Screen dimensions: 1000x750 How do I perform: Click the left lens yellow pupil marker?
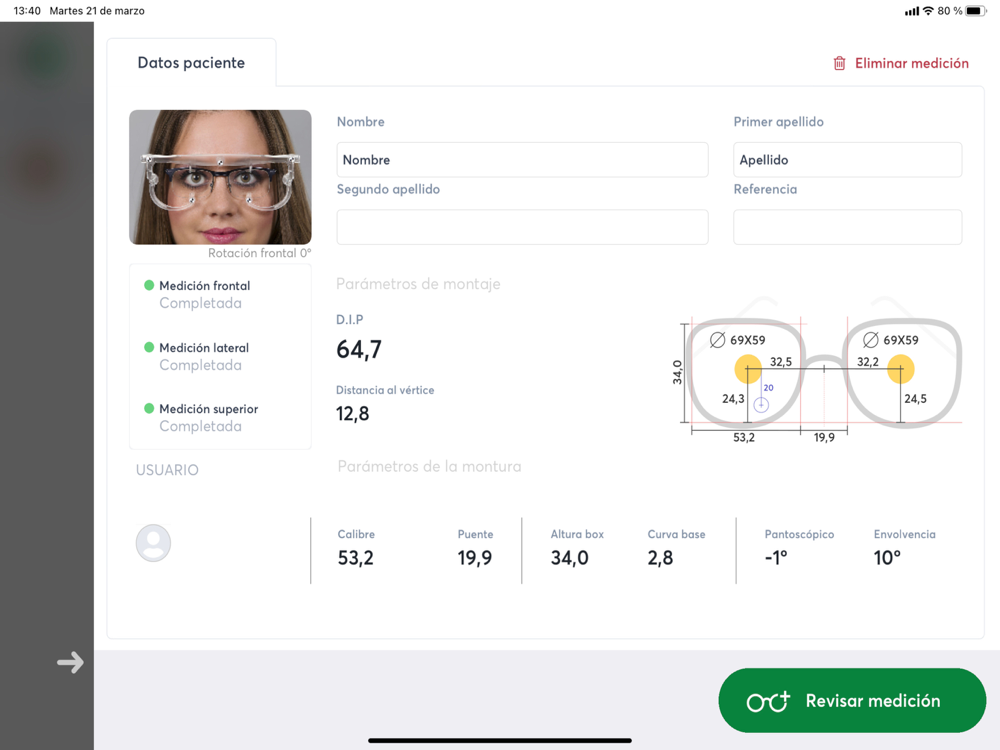(x=748, y=369)
